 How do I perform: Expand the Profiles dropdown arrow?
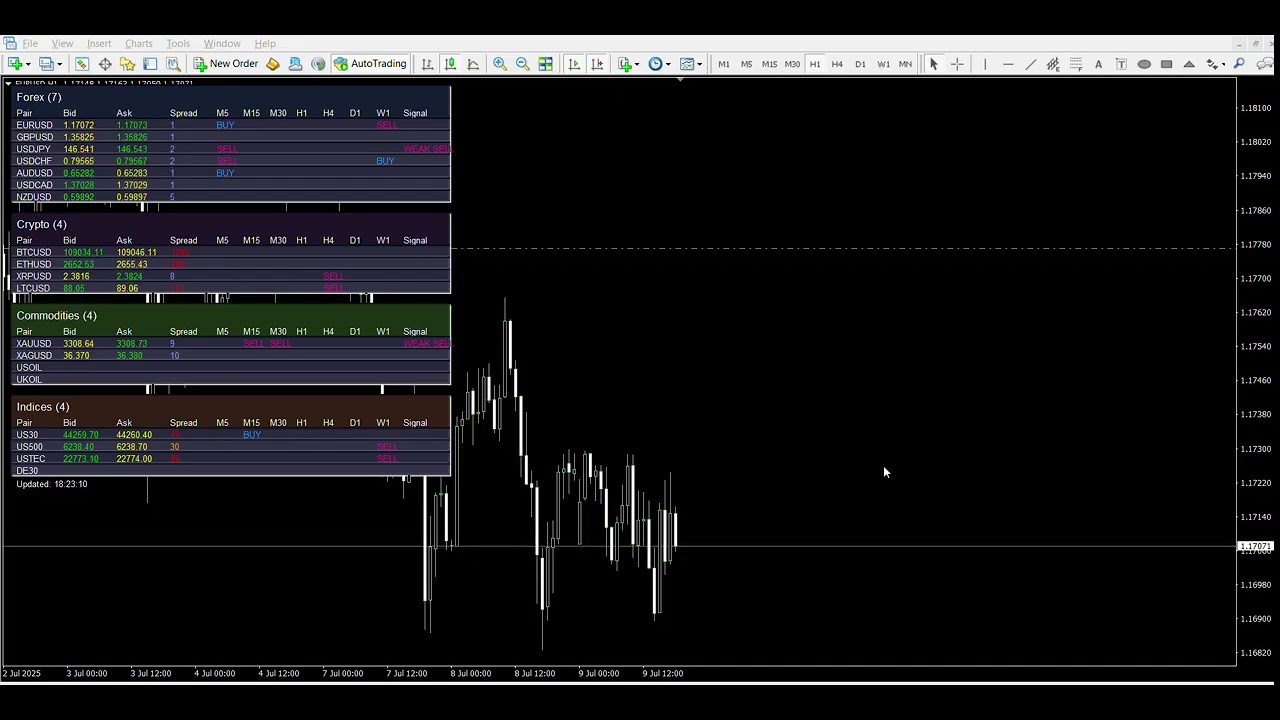pyautogui.click(x=59, y=64)
